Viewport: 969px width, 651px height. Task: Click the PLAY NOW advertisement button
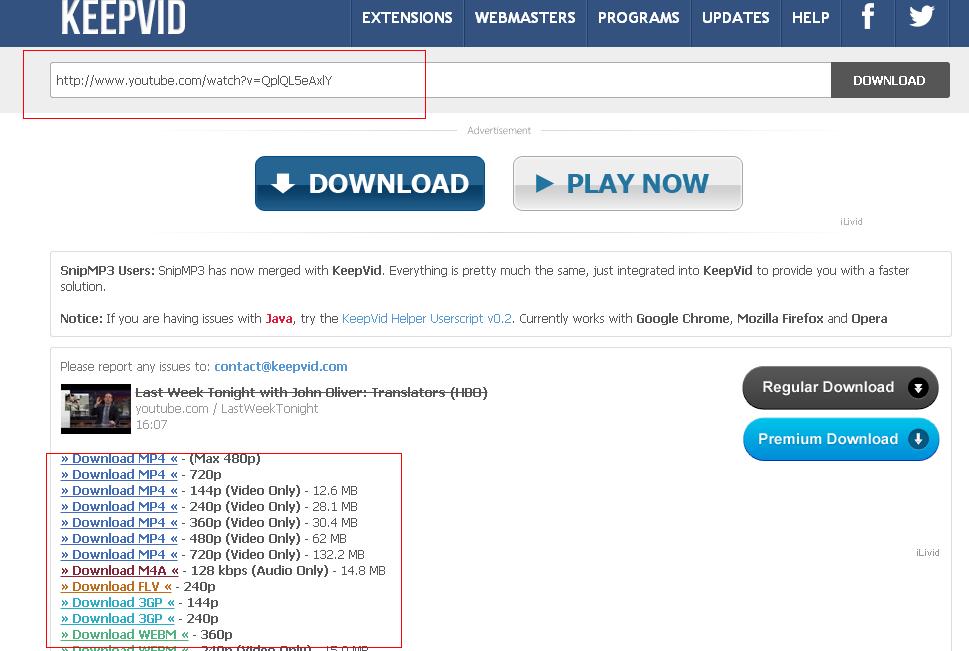click(628, 184)
